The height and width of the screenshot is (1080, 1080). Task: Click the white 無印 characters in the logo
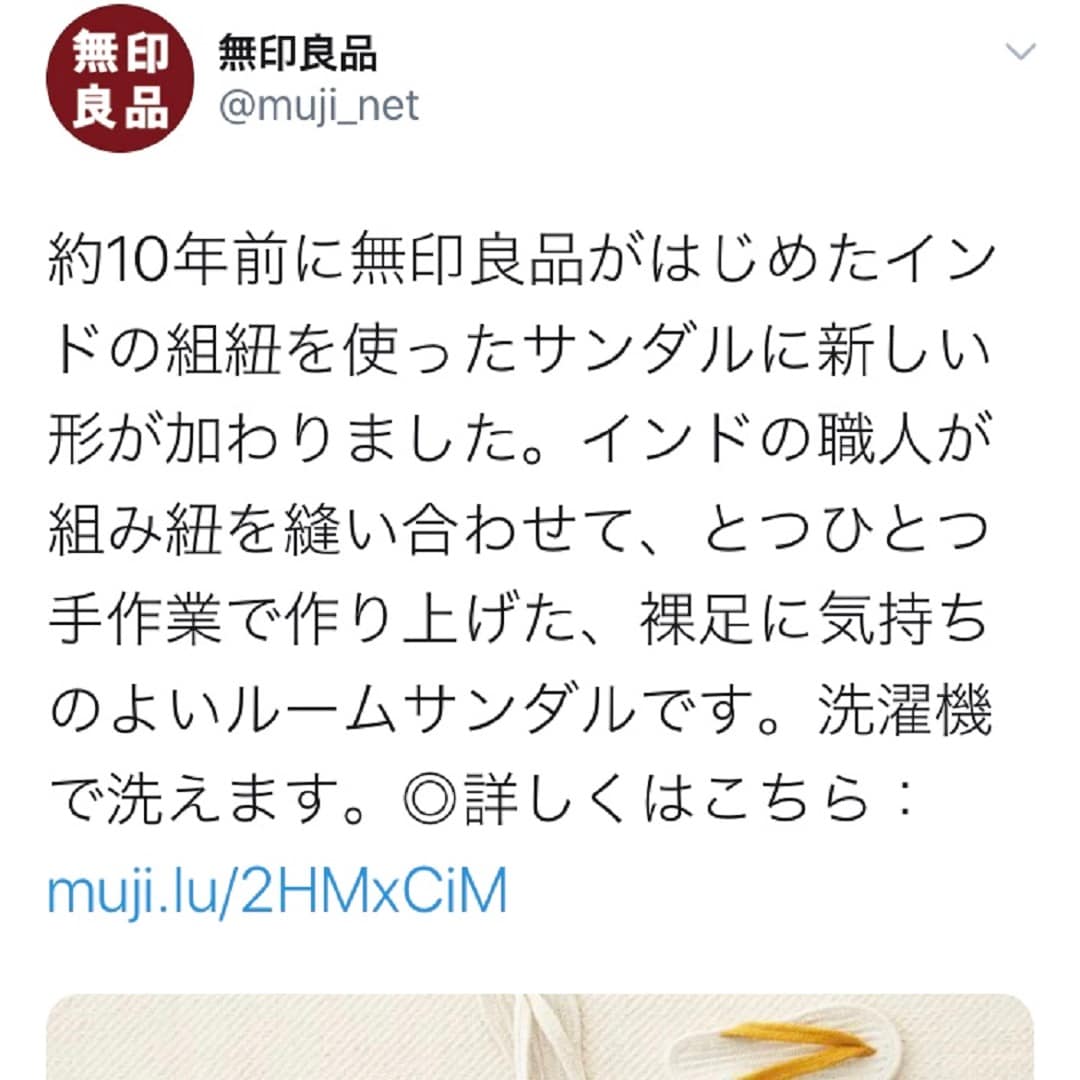121,52
